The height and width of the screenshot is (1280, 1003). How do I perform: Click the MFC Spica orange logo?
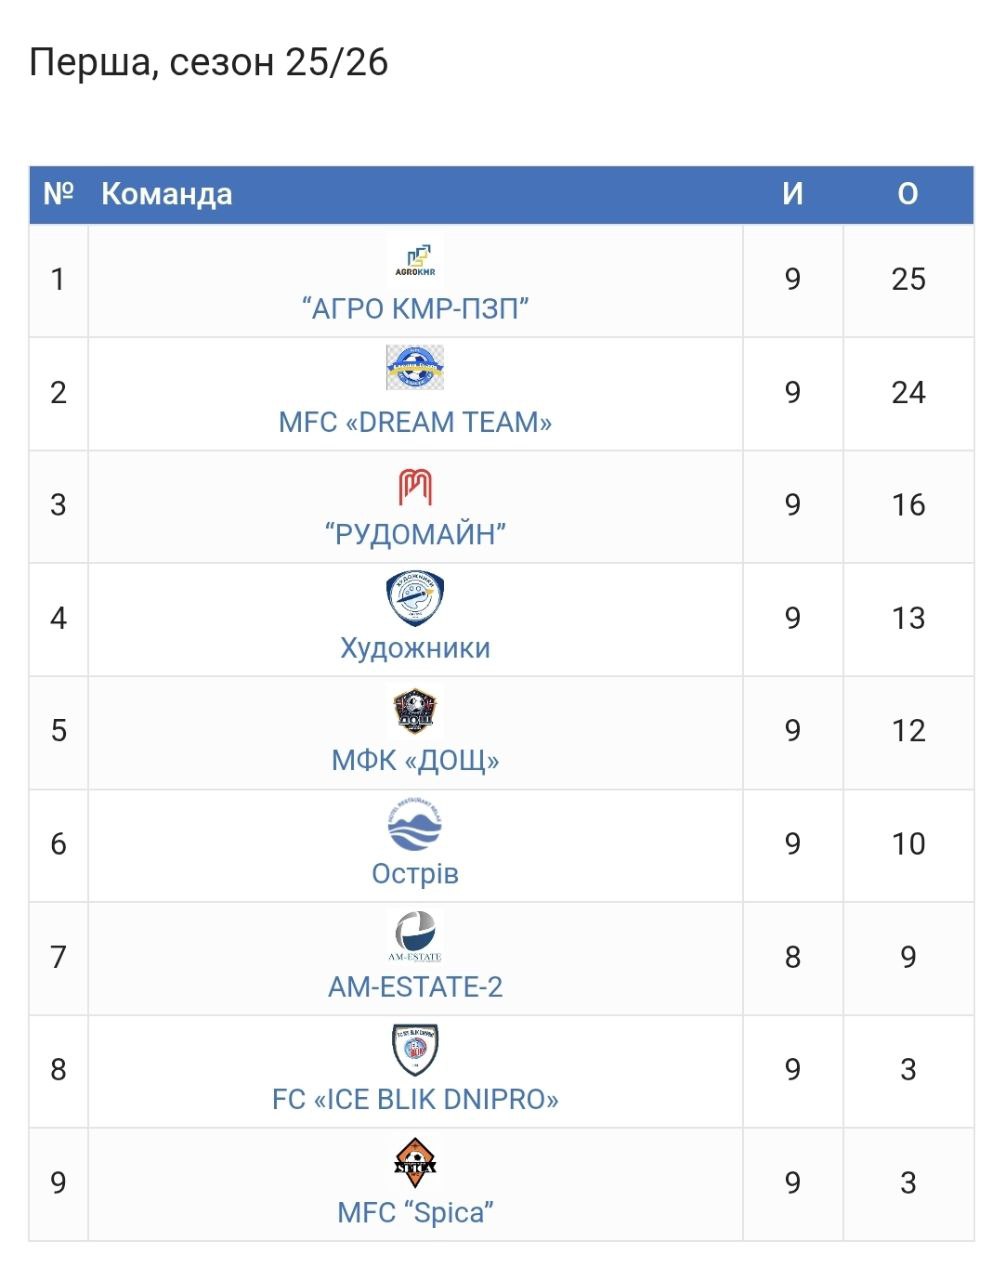click(415, 1162)
